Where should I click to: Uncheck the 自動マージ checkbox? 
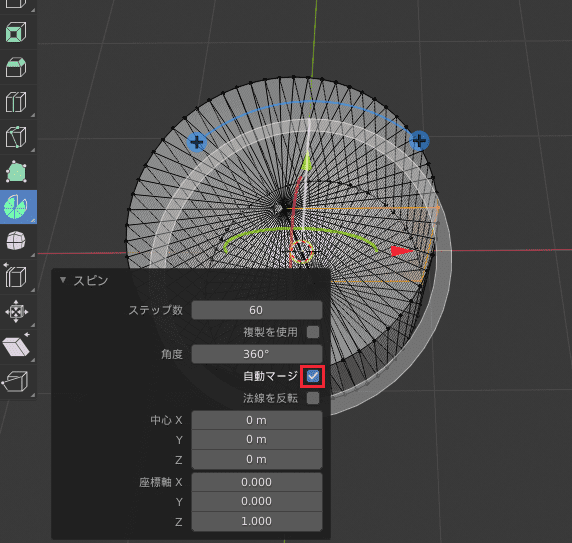click(313, 376)
